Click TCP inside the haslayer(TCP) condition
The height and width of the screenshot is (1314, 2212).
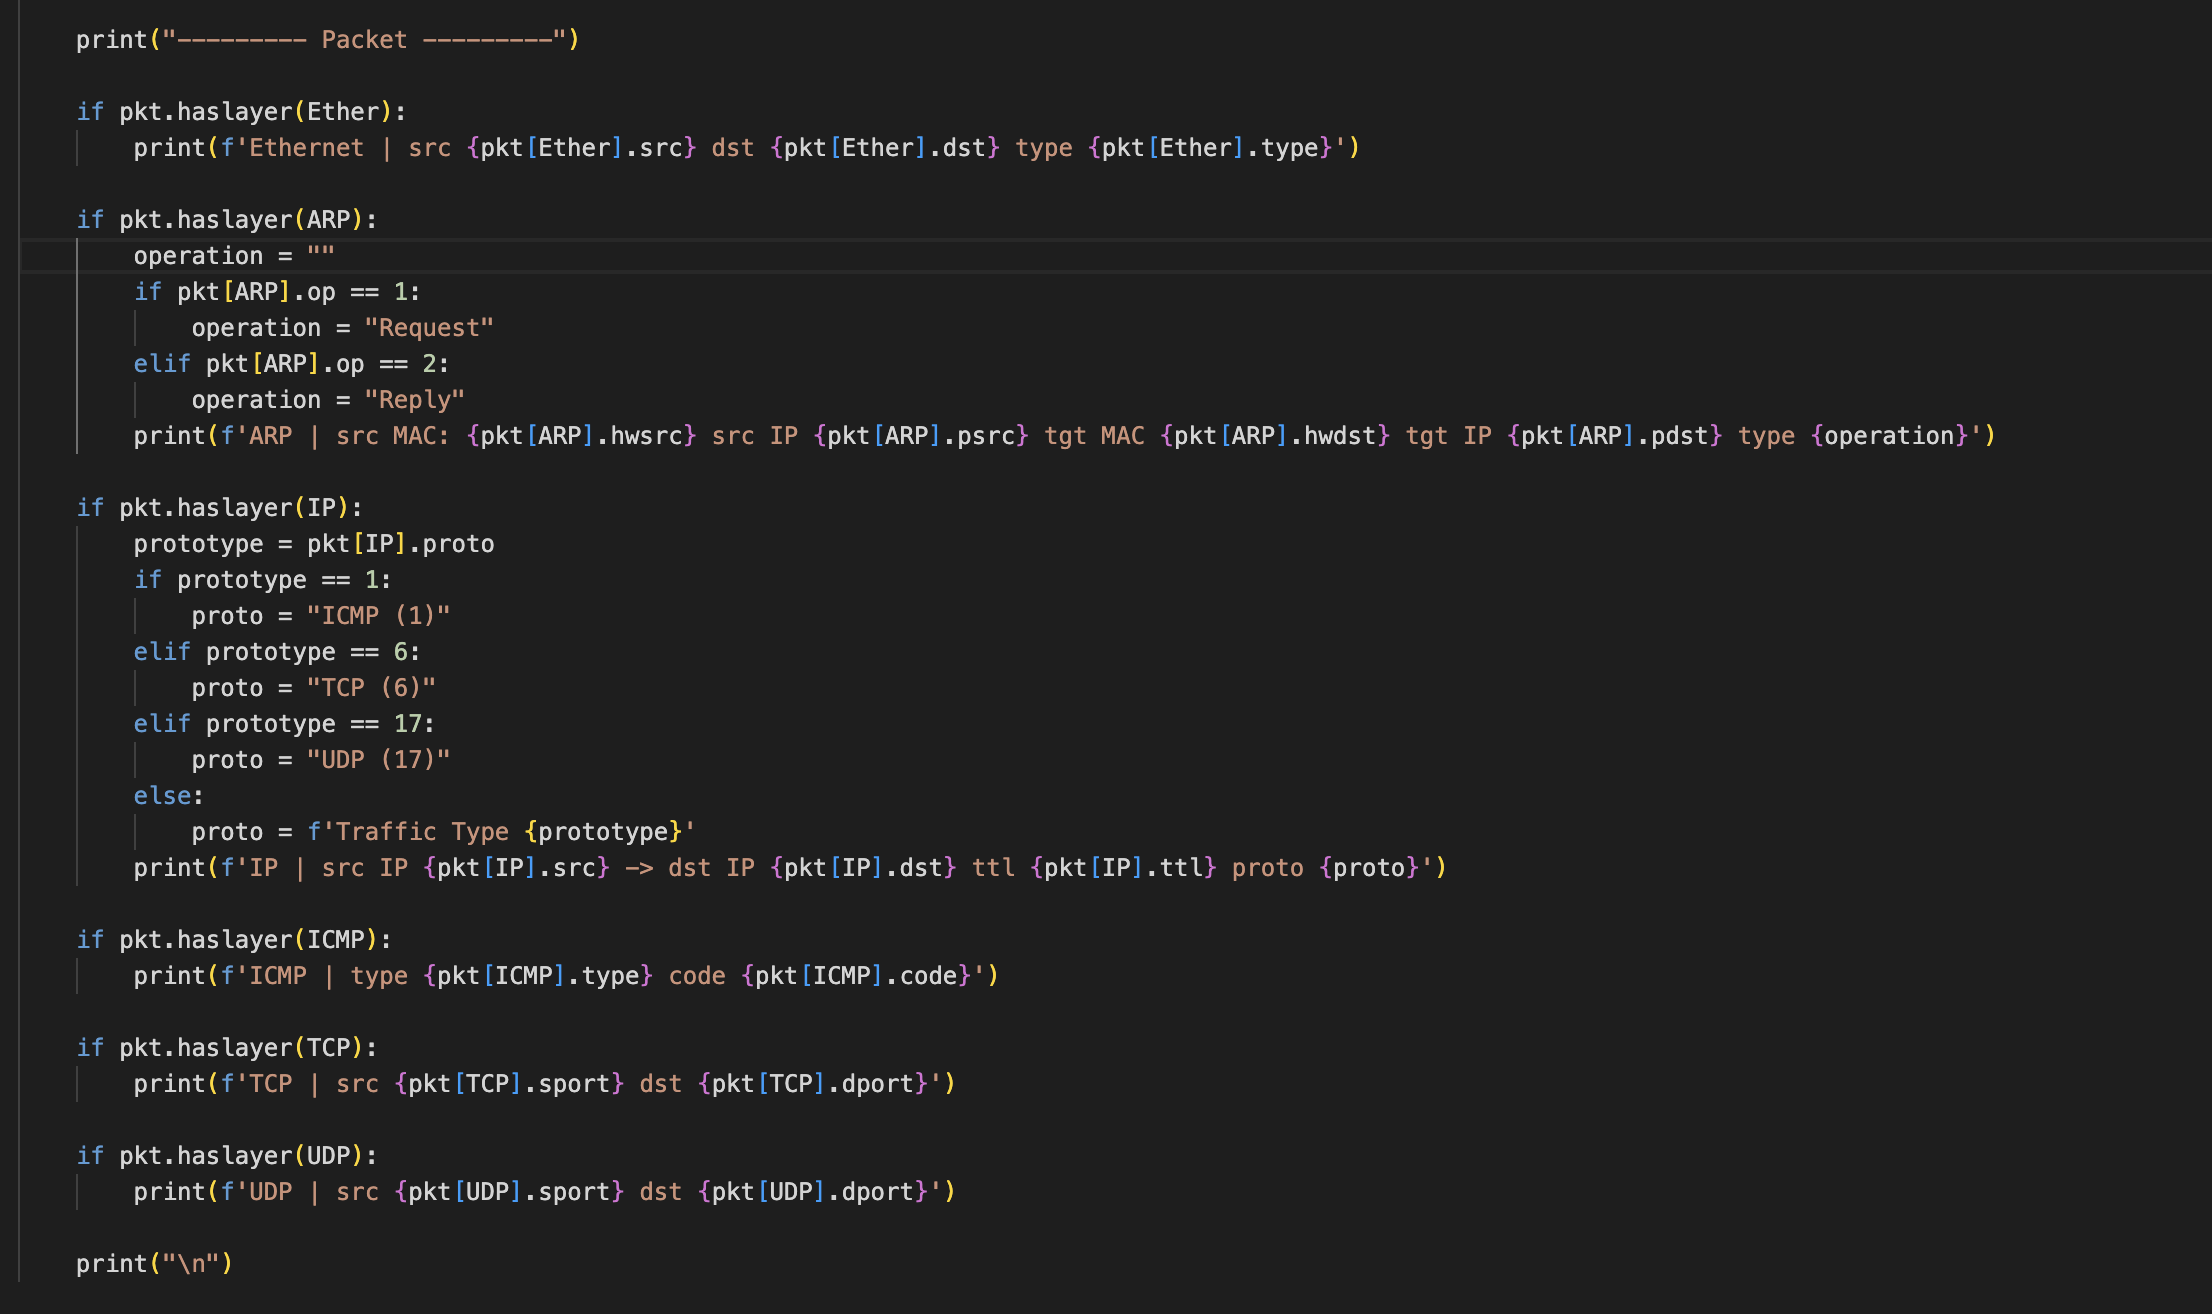pos(328,1048)
